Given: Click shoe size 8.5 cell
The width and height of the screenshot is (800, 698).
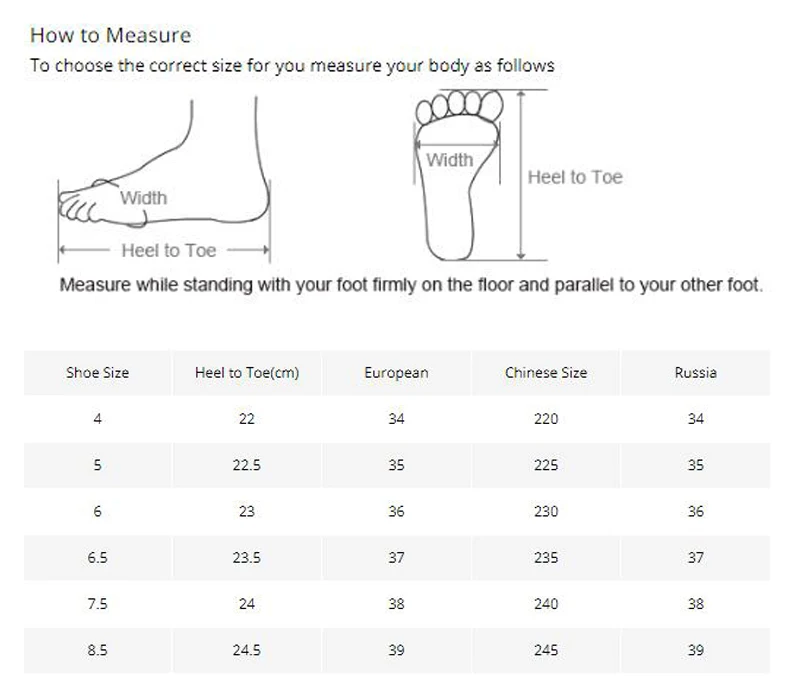Looking at the screenshot, I should pos(97,651).
